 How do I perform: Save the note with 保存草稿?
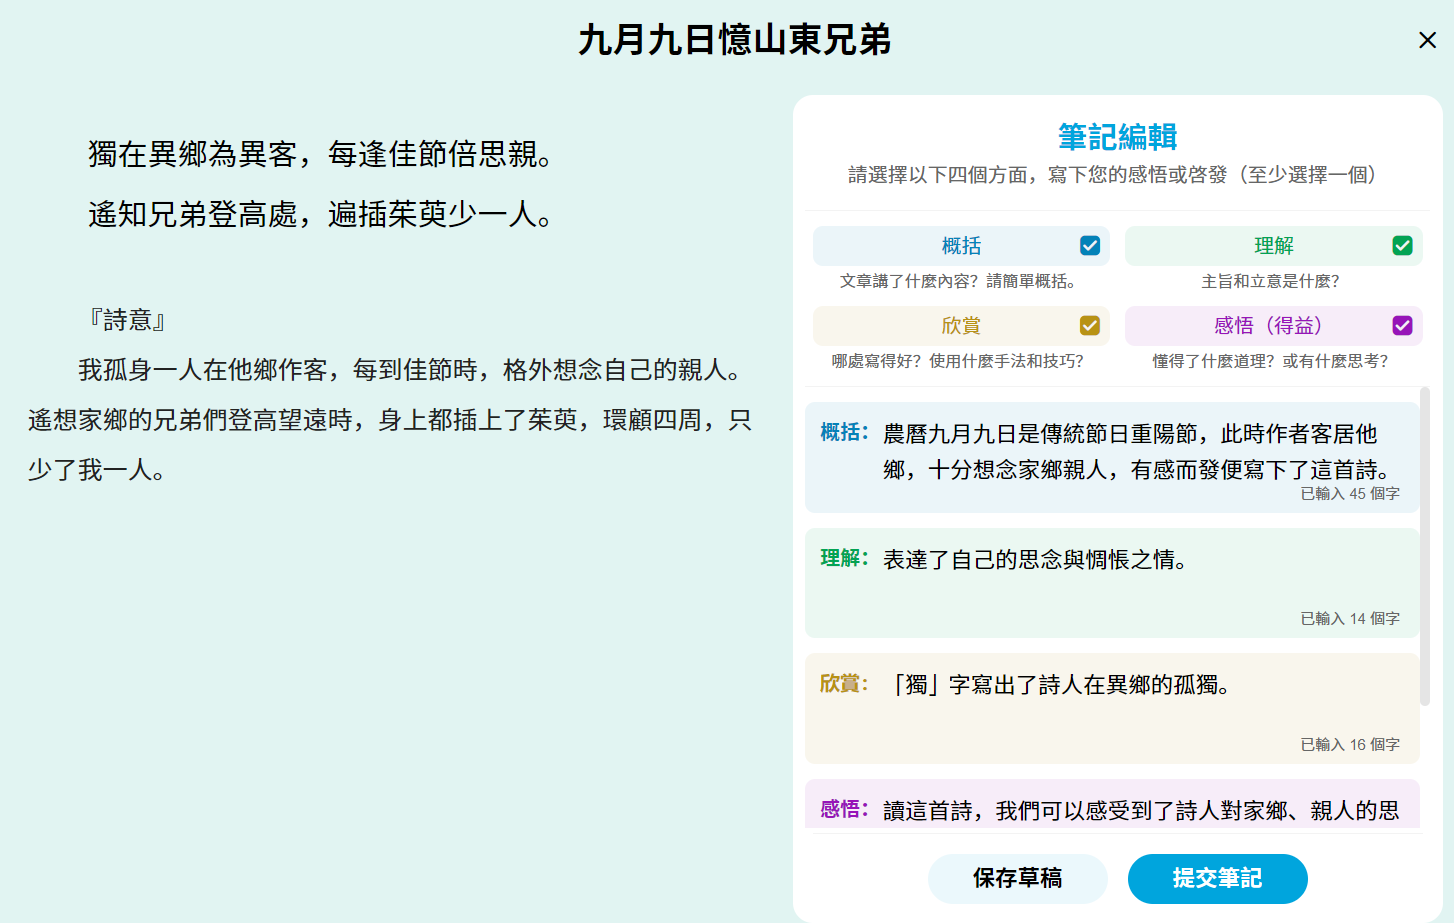pyautogui.click(x=1017, y=878)
